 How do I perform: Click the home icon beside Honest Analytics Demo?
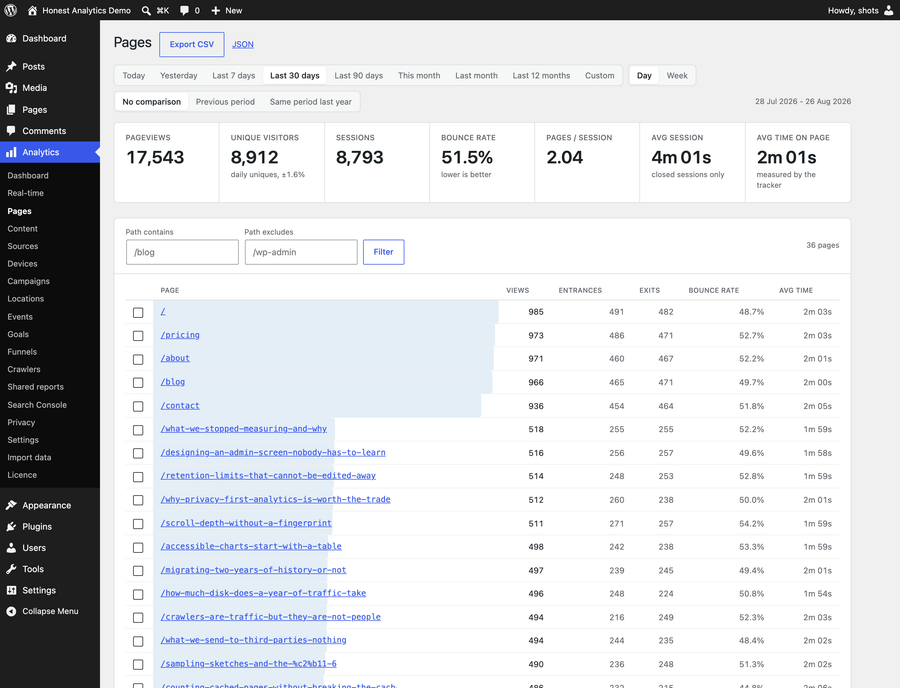click(32, 10)
